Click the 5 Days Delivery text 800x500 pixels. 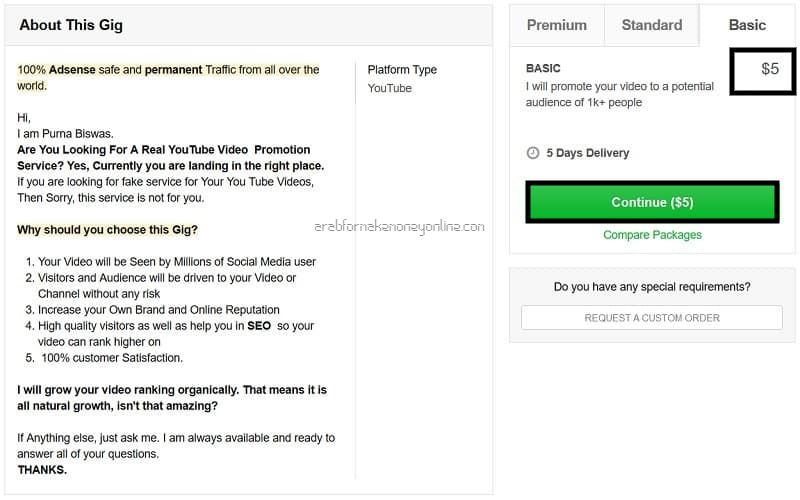(587, 153)
